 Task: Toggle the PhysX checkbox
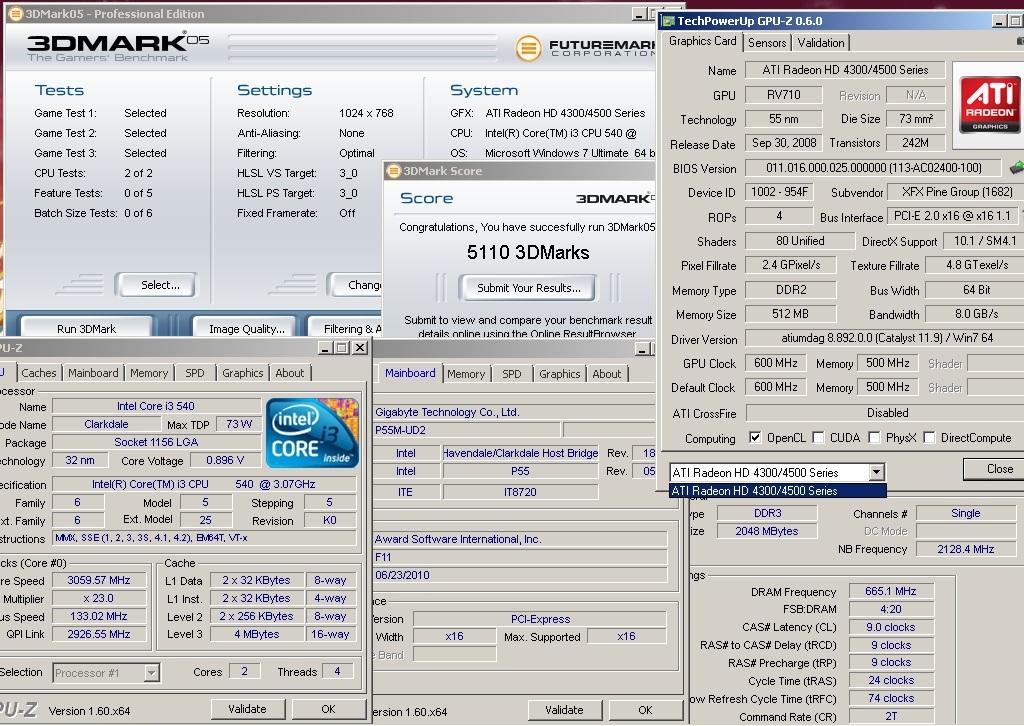(x=874, y=437)
